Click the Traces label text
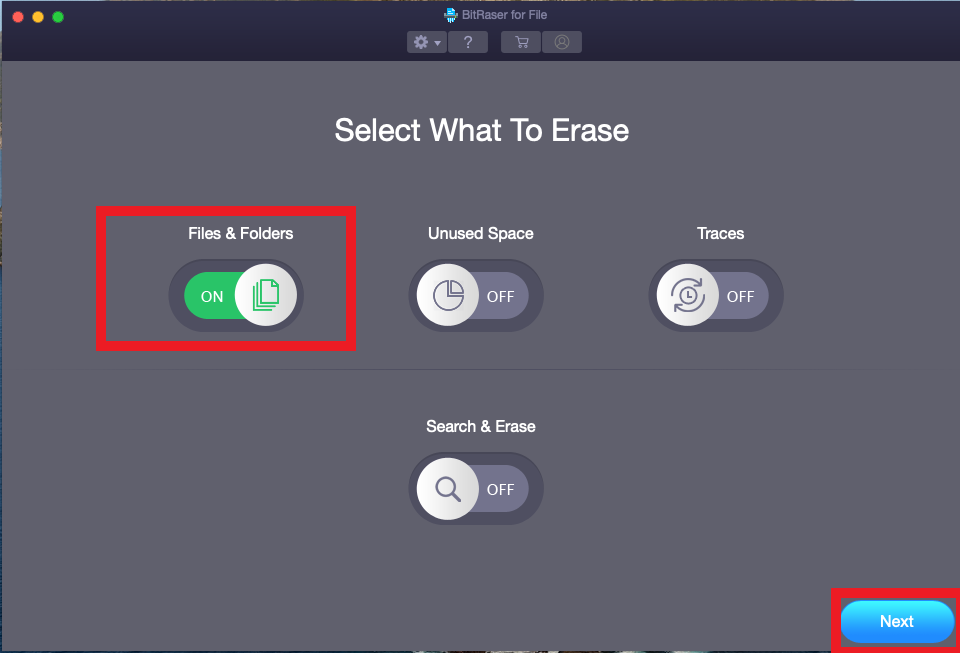The height and width of the screenshot is (653, 960). click(721, 233)
